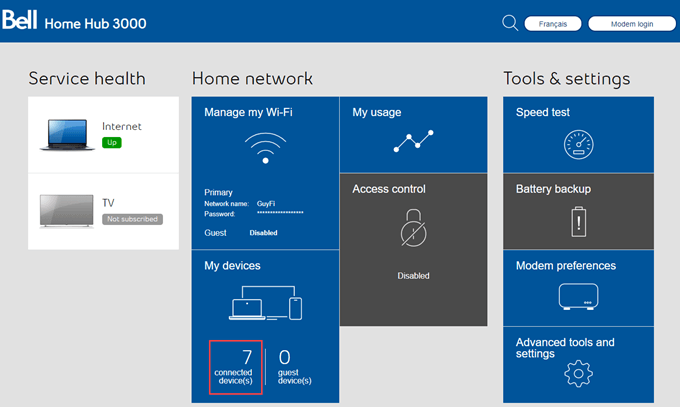The width and height of the screenshot is (680, 407).
Task: Click the Not subscribed TV badge
Action: coord(132,219)
